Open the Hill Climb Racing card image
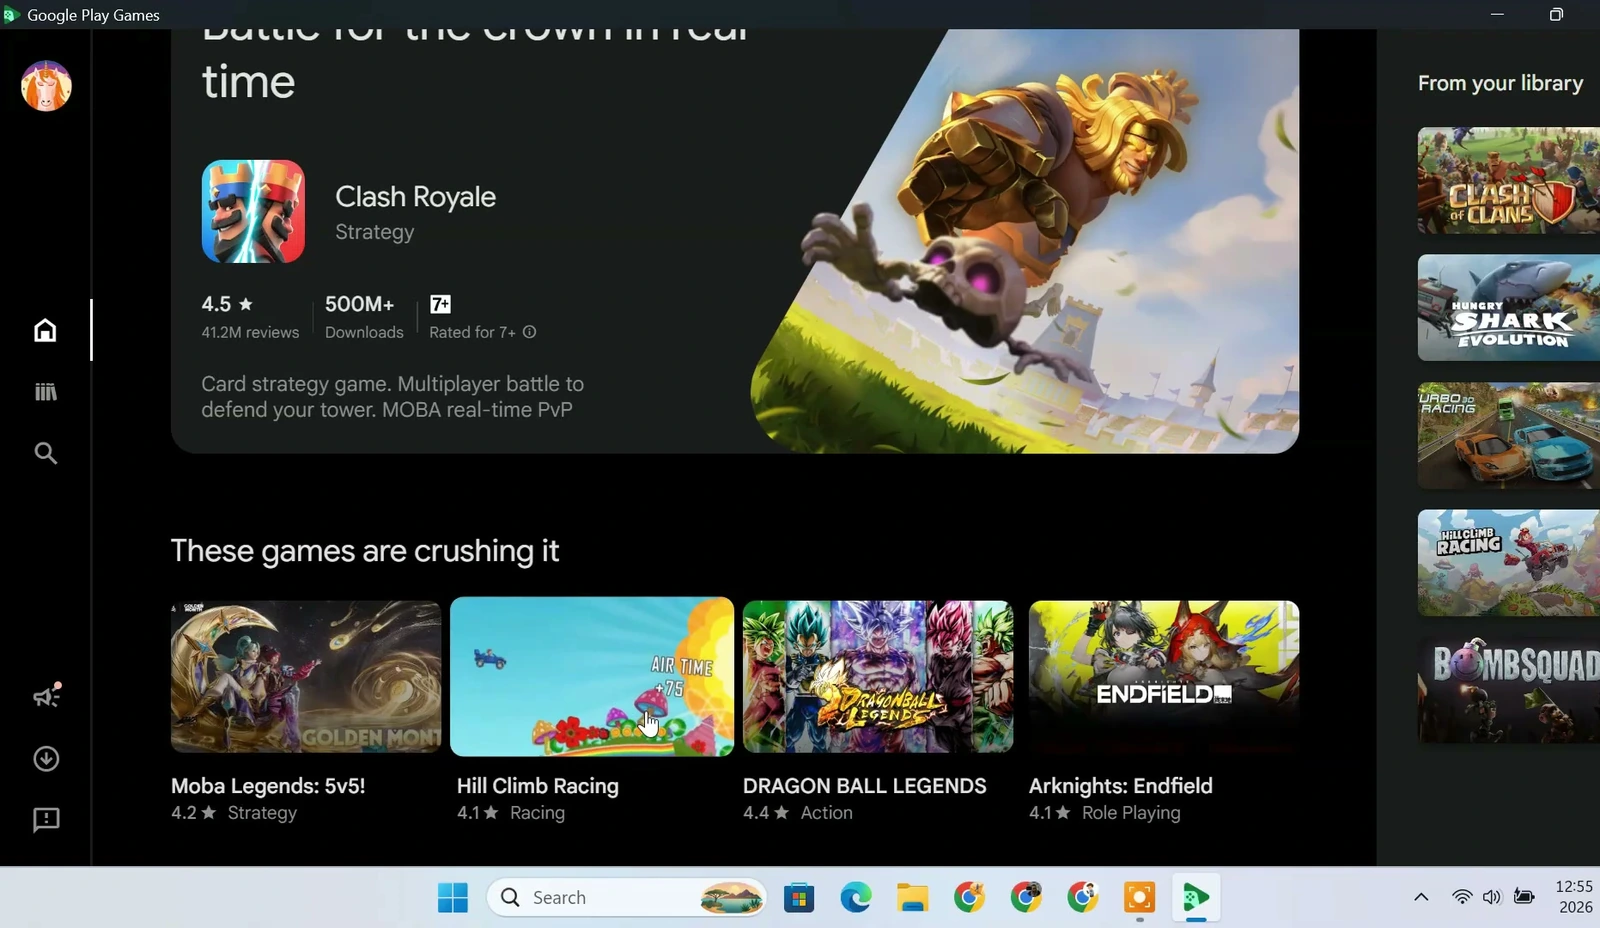The height and width of the screenshot is (928, 1600). [x=592, y=676]
